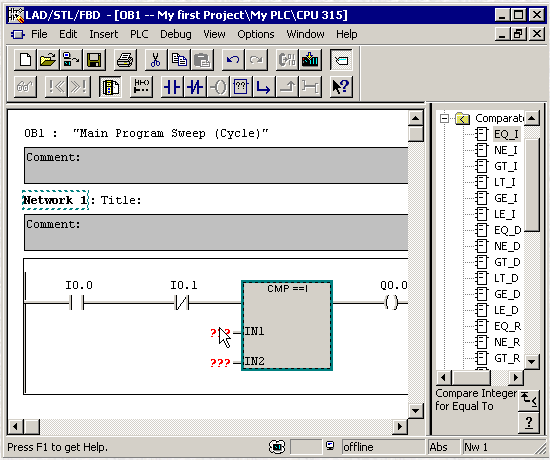The width and height of the screenshot is (550, 460).
Task: Toggle the overviews panel button
Action: 341,60
